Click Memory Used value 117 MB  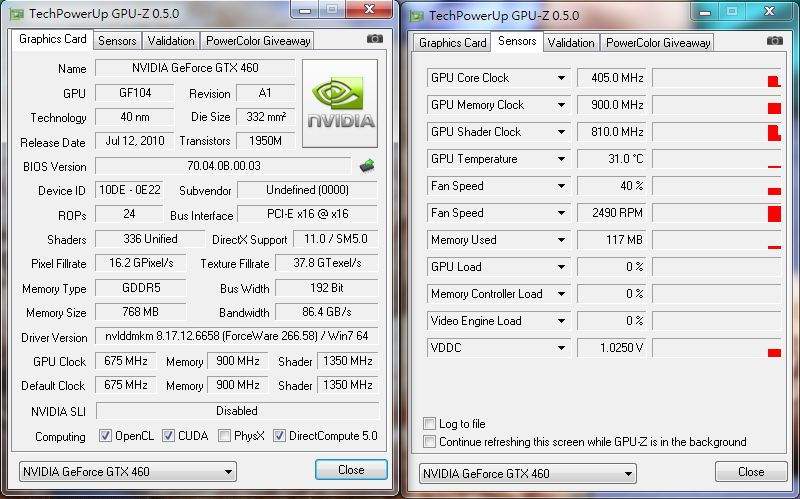coord(611,240)
